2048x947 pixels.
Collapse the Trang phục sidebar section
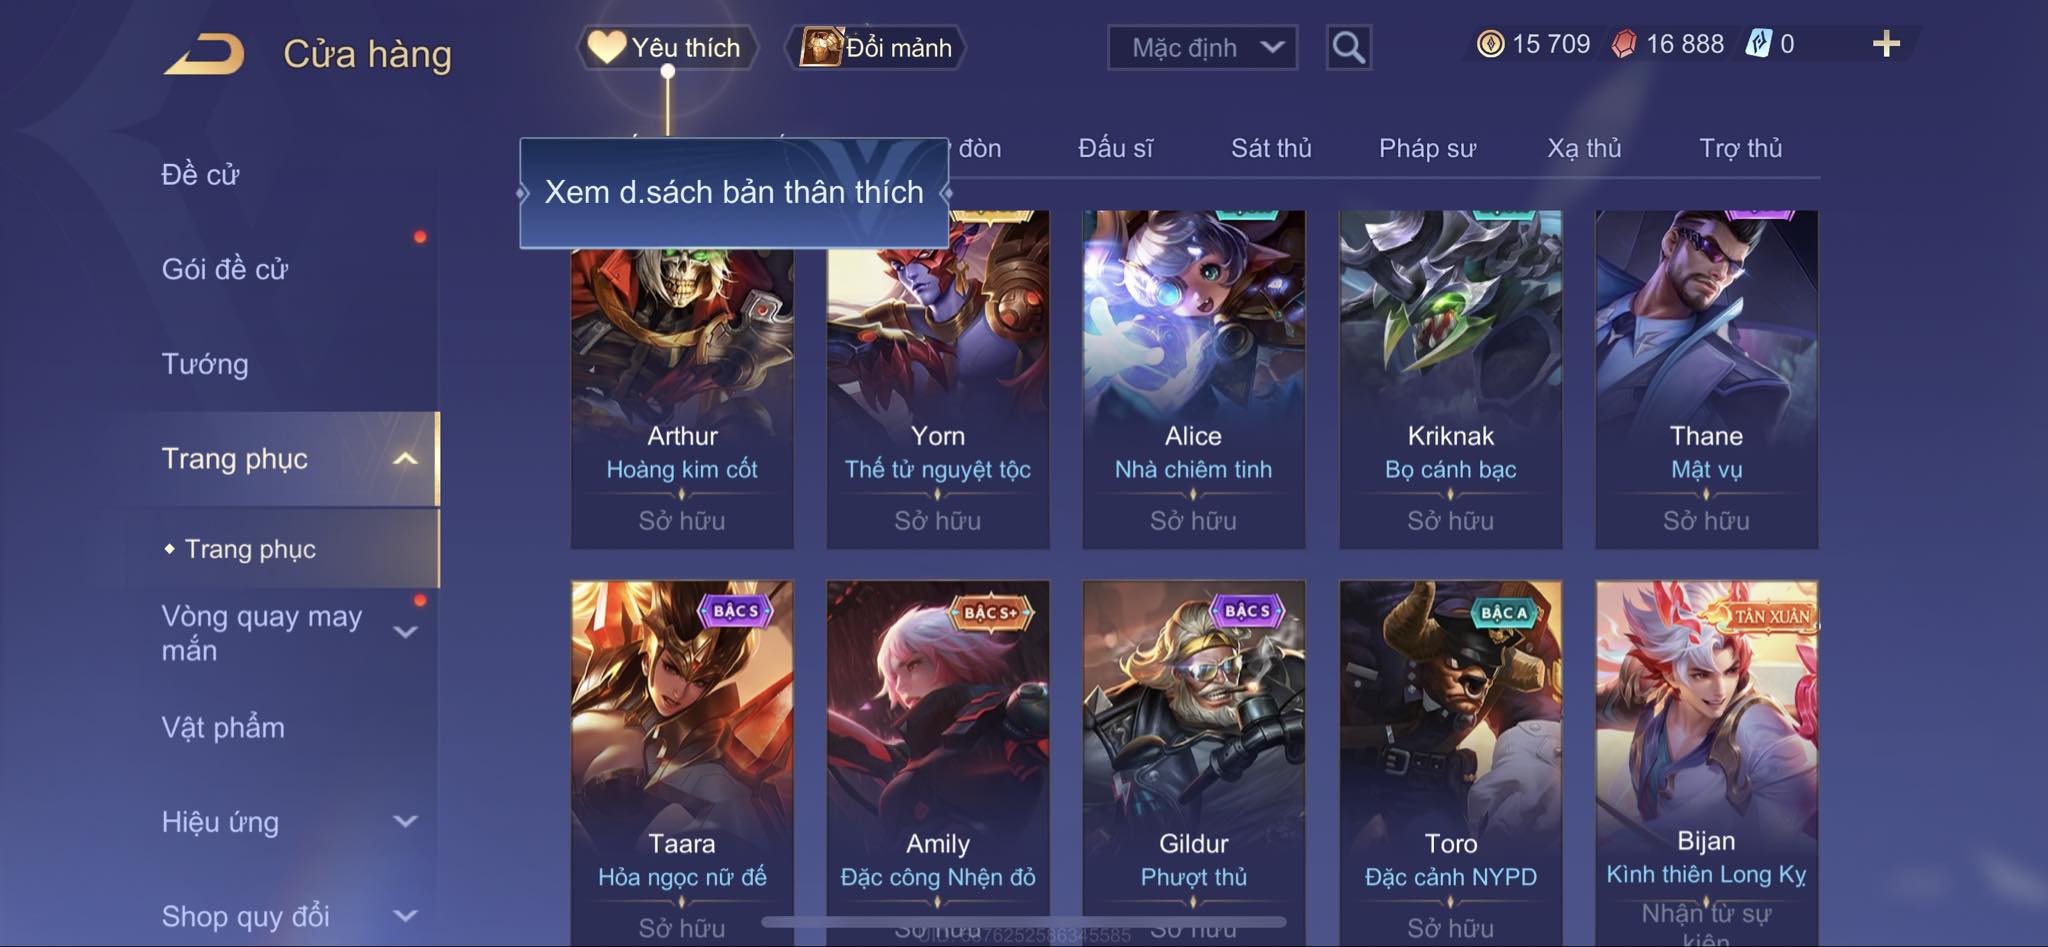pos(405,459)
